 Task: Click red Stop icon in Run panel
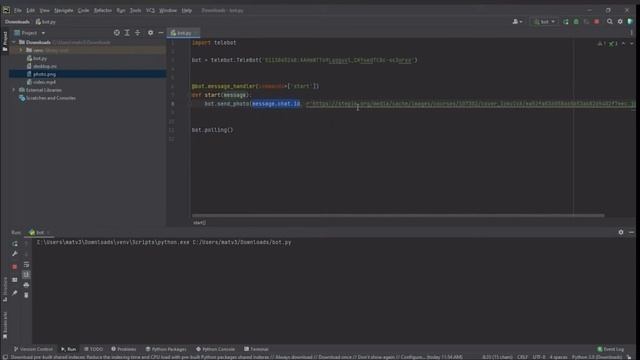point(15,267)
